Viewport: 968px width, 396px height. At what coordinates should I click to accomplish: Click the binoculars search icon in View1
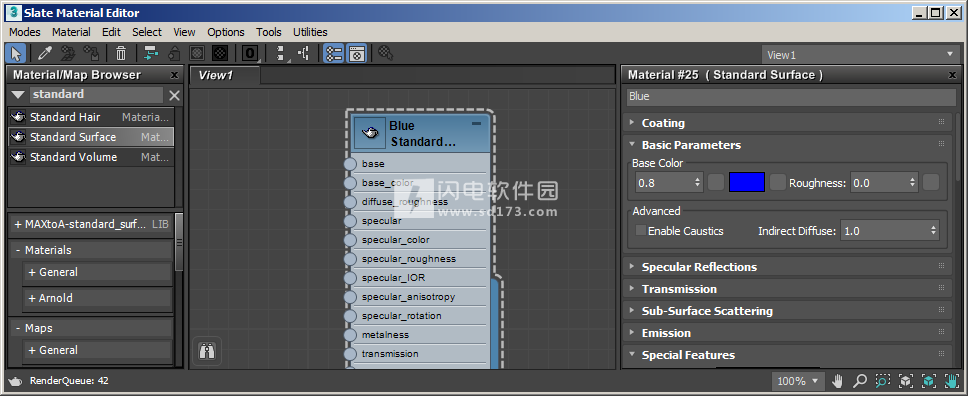(206, 352)
